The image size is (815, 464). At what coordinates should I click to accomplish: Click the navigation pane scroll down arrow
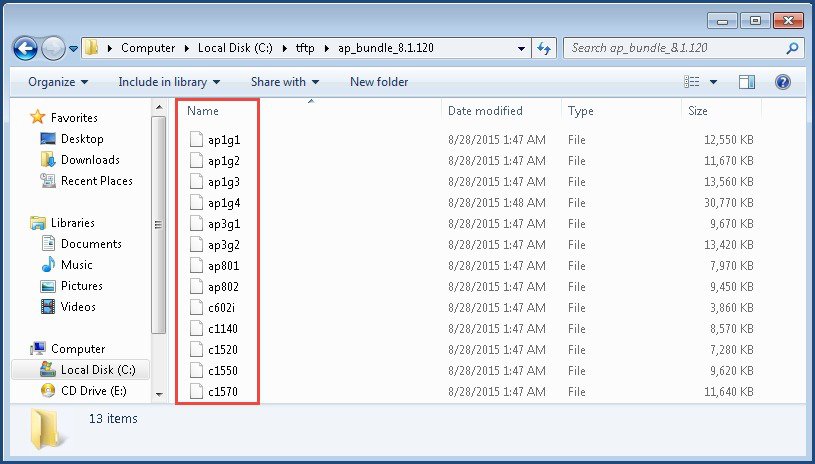tap(159, 395)
